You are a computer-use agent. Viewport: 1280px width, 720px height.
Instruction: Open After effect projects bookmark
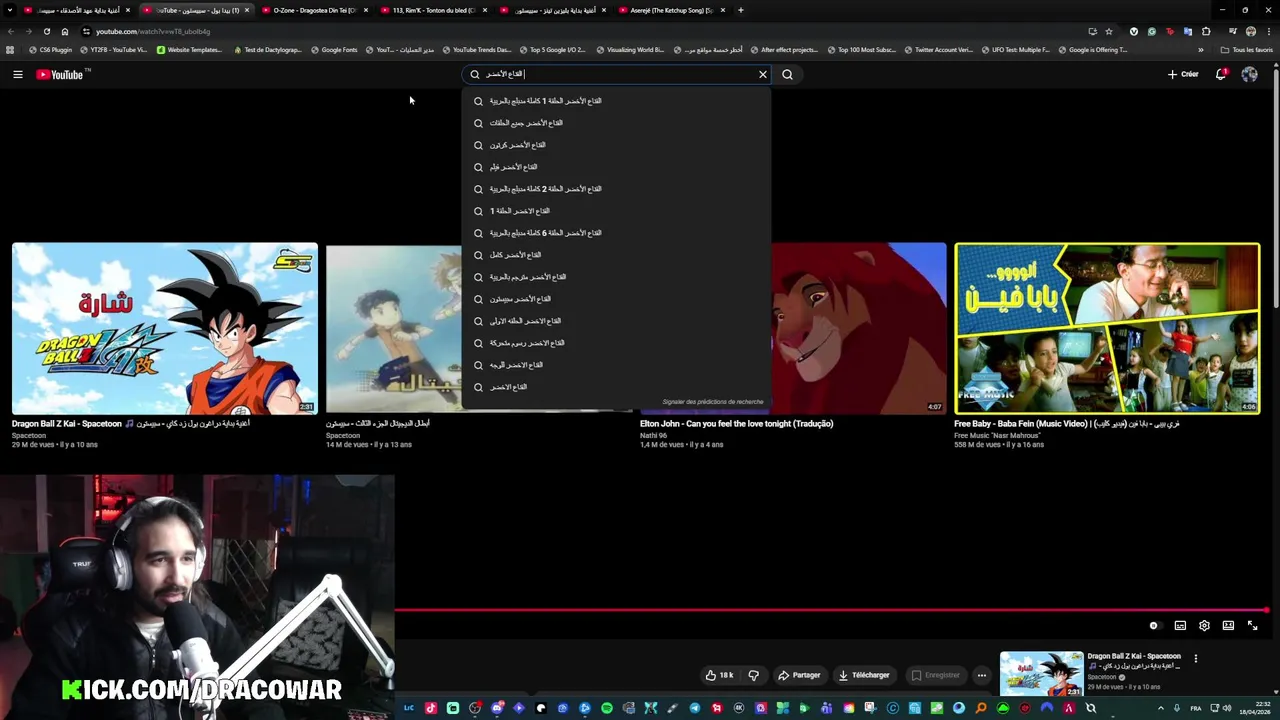783,49
